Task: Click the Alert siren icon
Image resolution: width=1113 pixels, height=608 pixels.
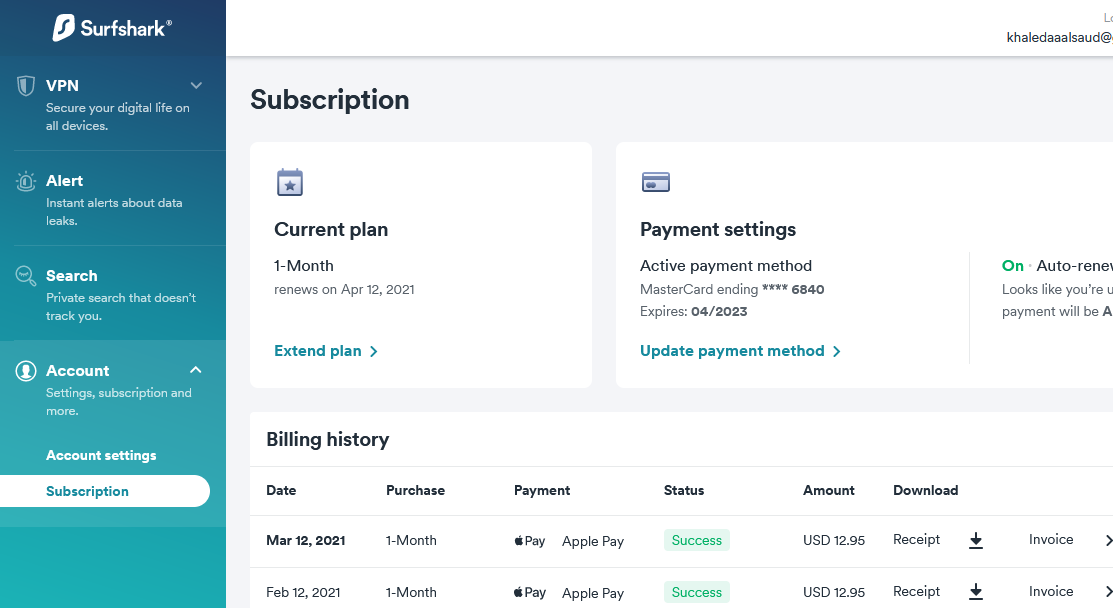Action: tap(26, 182)
